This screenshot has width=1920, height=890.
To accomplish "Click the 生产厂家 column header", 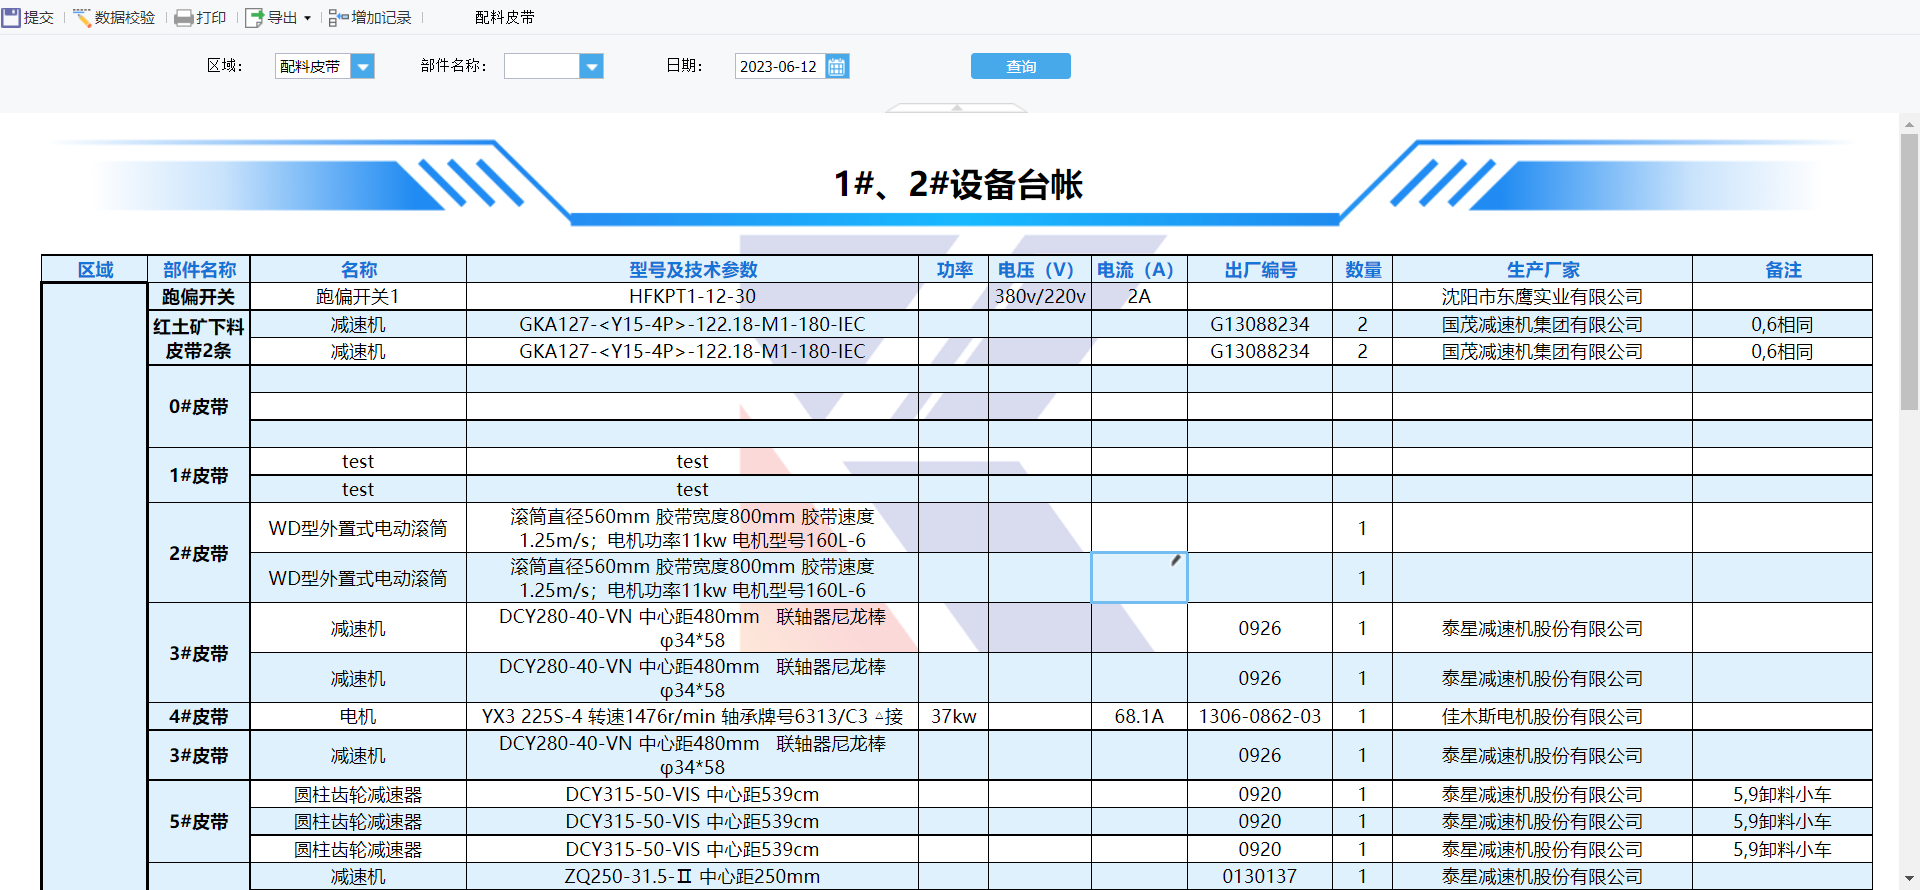I will [1542, 269].
